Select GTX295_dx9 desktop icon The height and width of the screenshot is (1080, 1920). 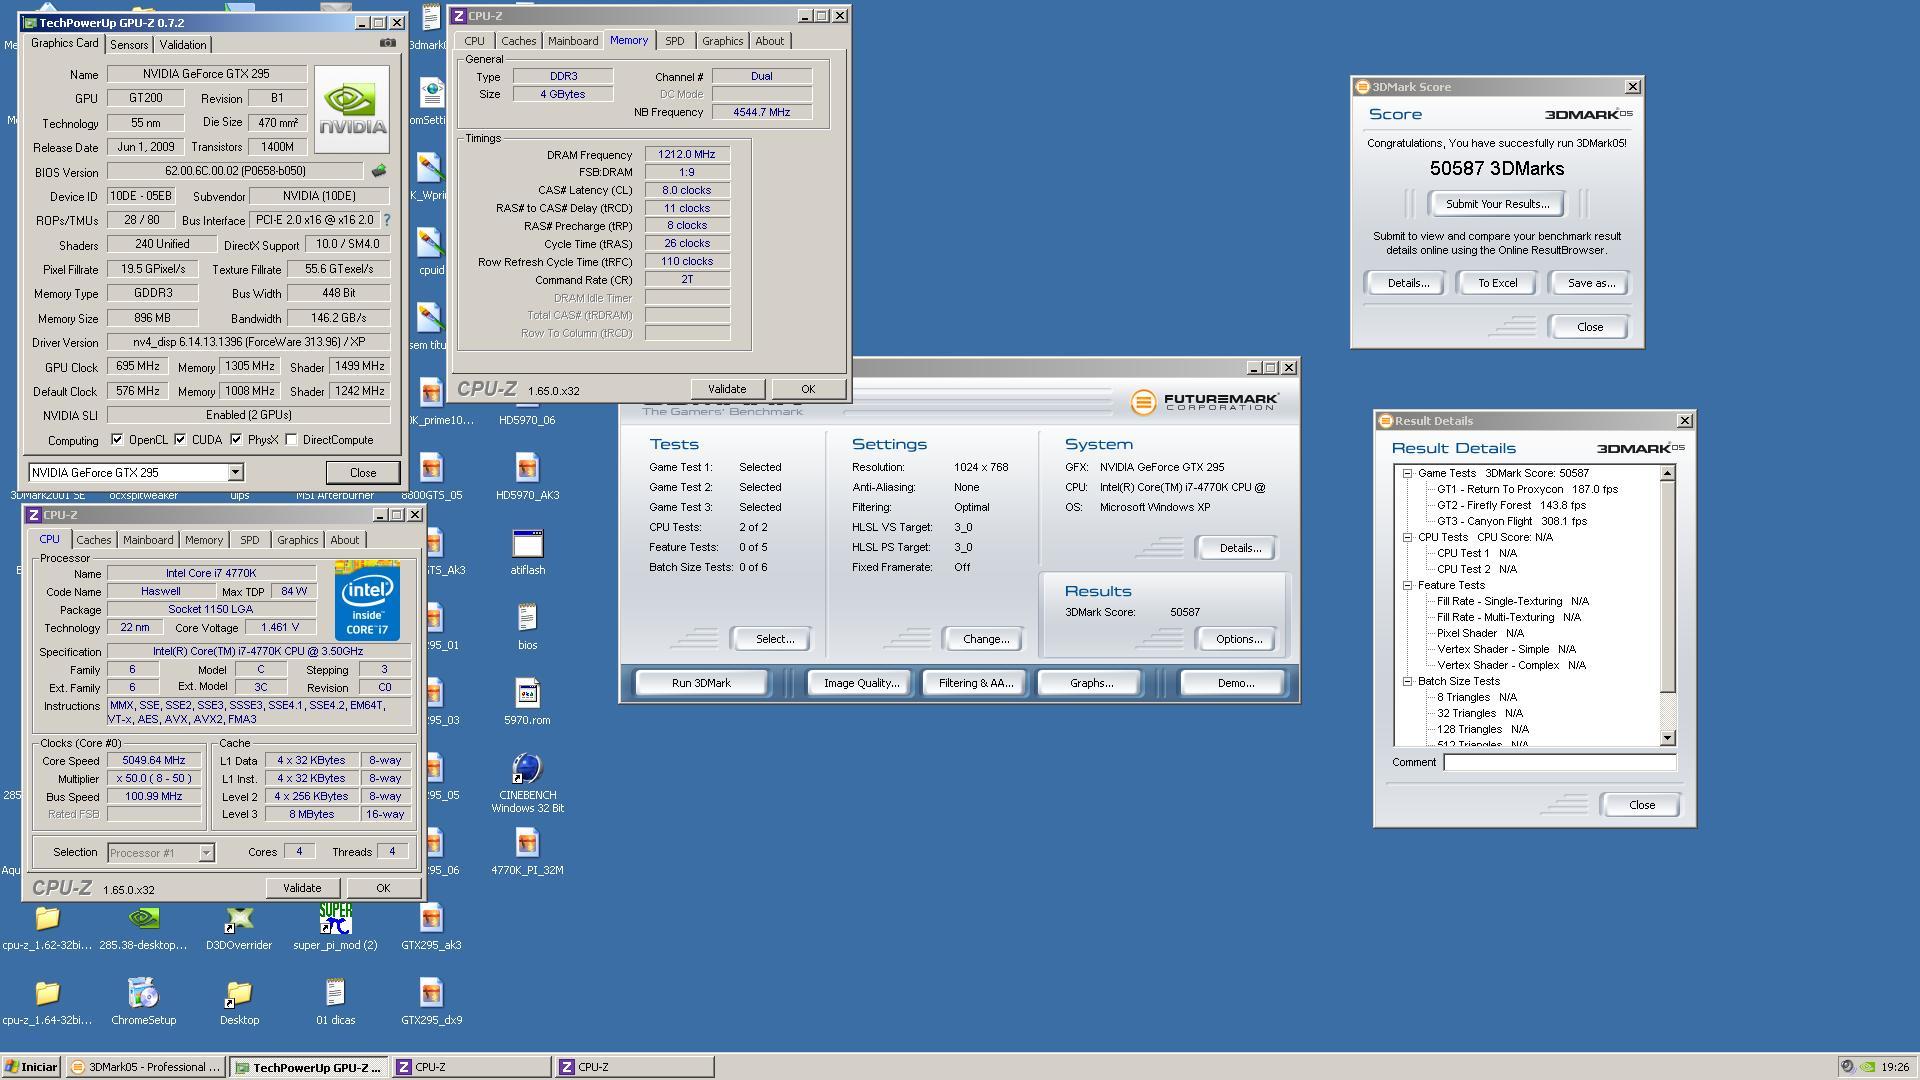click(x=431, y=1001)
